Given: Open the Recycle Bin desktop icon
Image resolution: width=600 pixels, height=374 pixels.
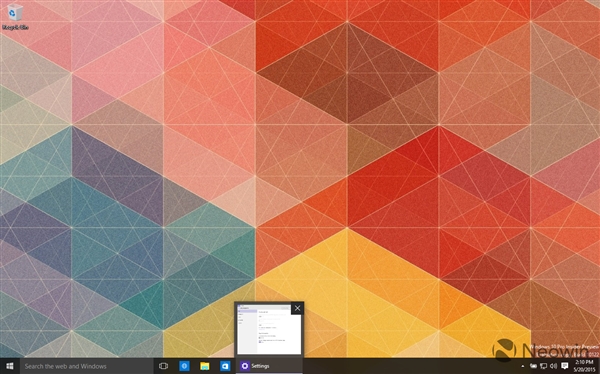Looking at the screenshot, I should pyautogui.click(x=15, y=17).
